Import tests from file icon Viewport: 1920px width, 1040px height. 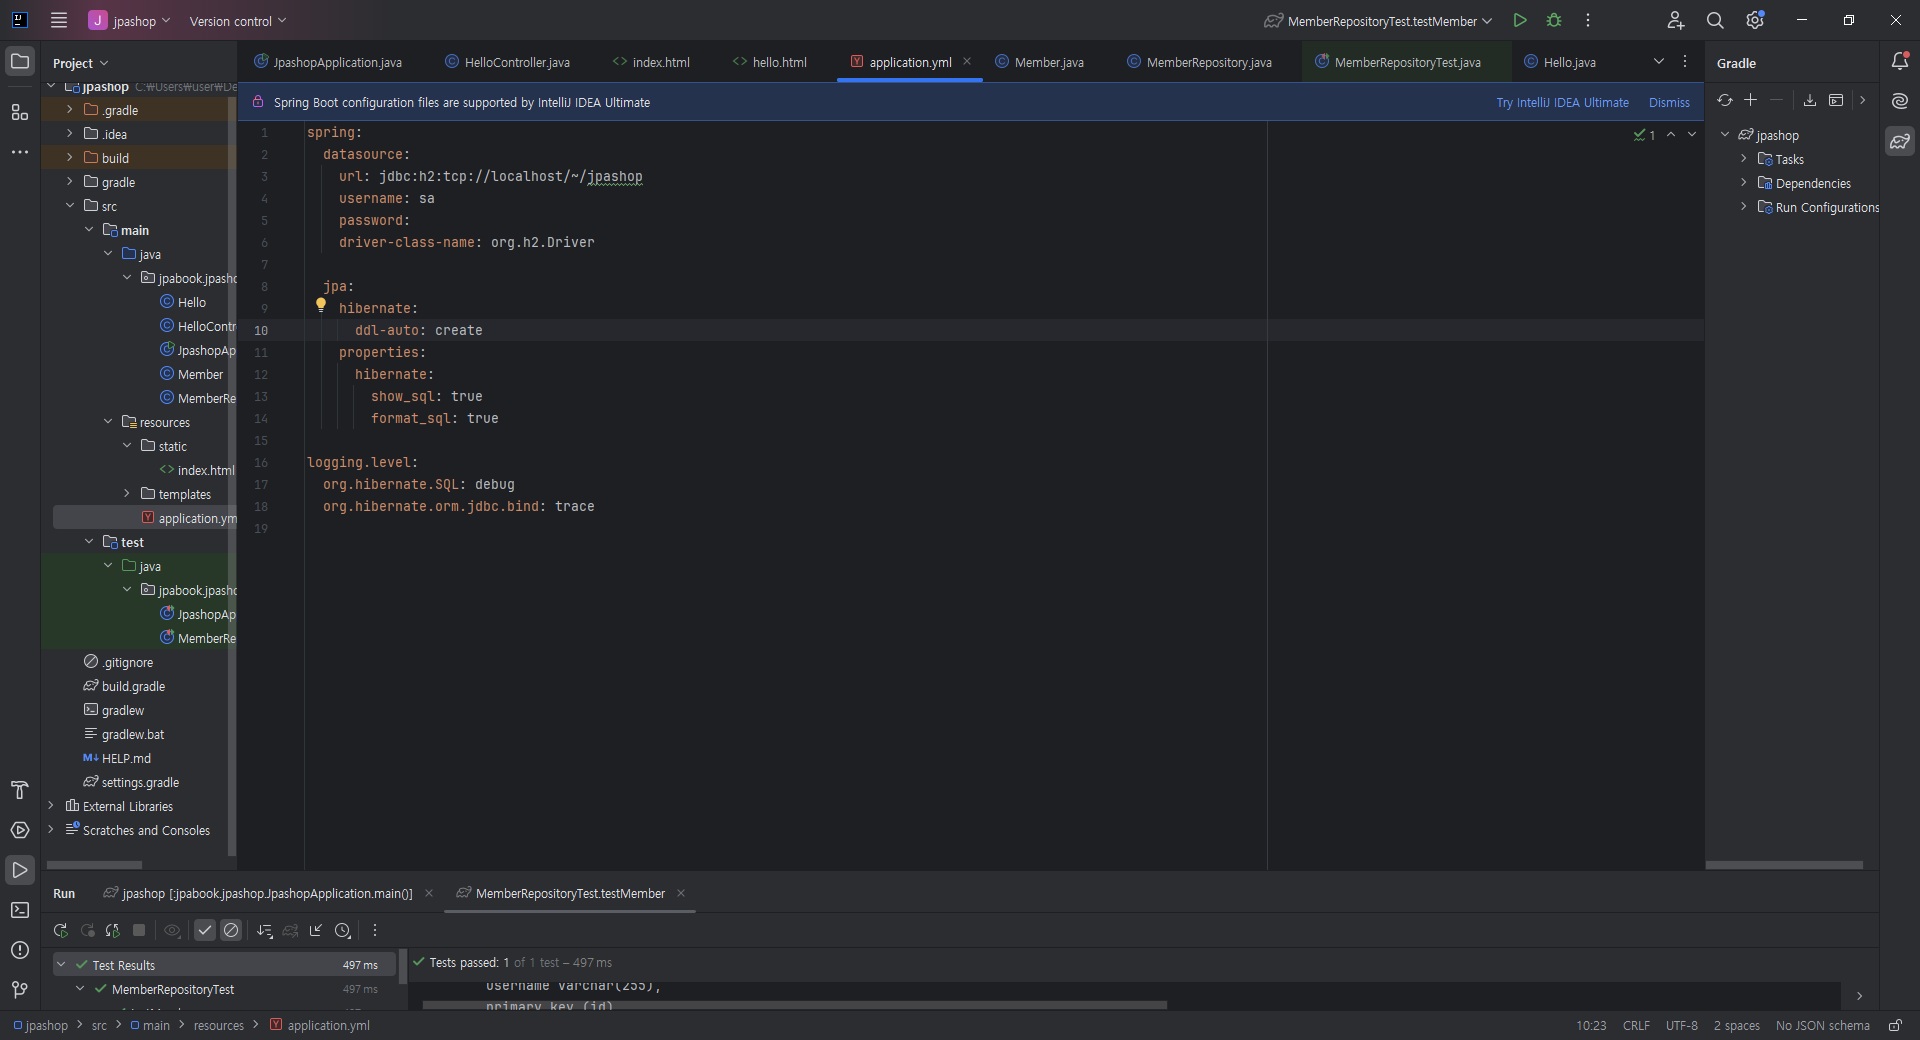317,930
